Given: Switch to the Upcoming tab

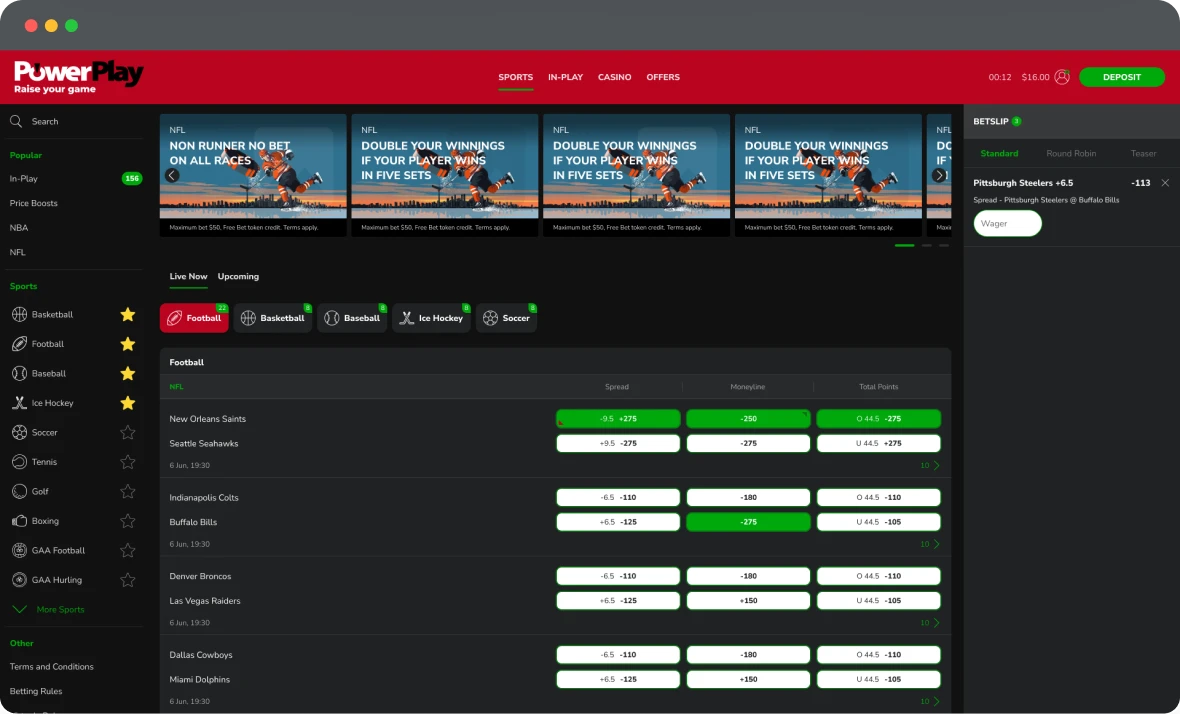Looking at the screenshot, I should pyautogui.click(x=238, y=276).
